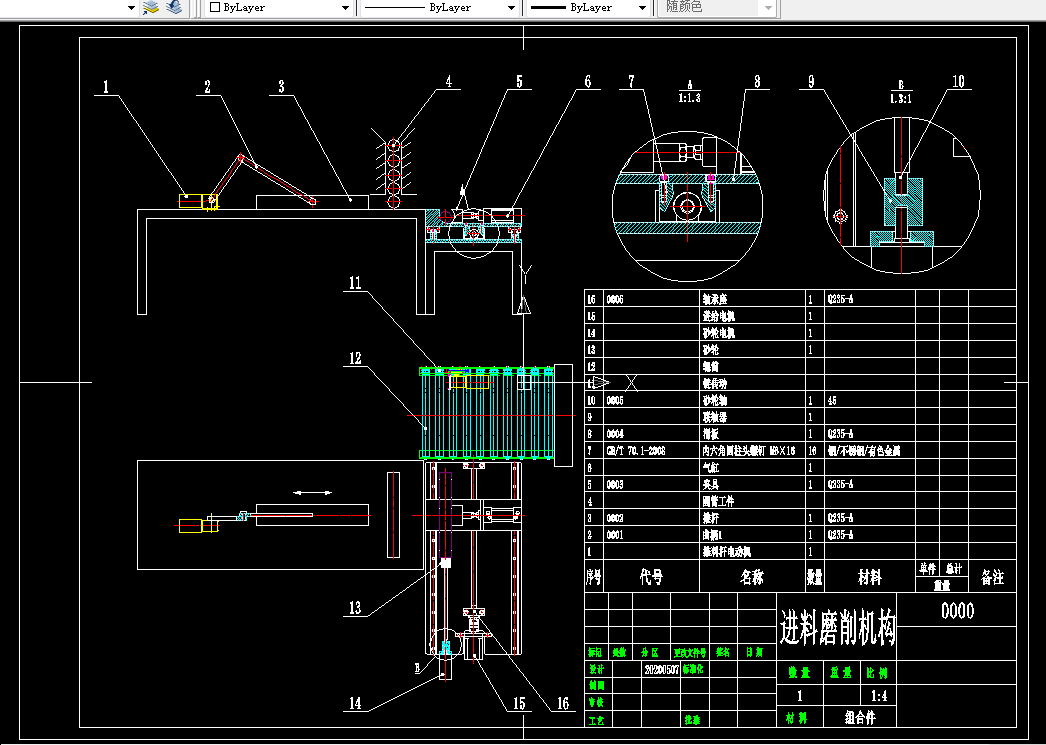Click the thick lineweight preview sample
Screen dimensions: 1046x745
[x=548, y=8]
